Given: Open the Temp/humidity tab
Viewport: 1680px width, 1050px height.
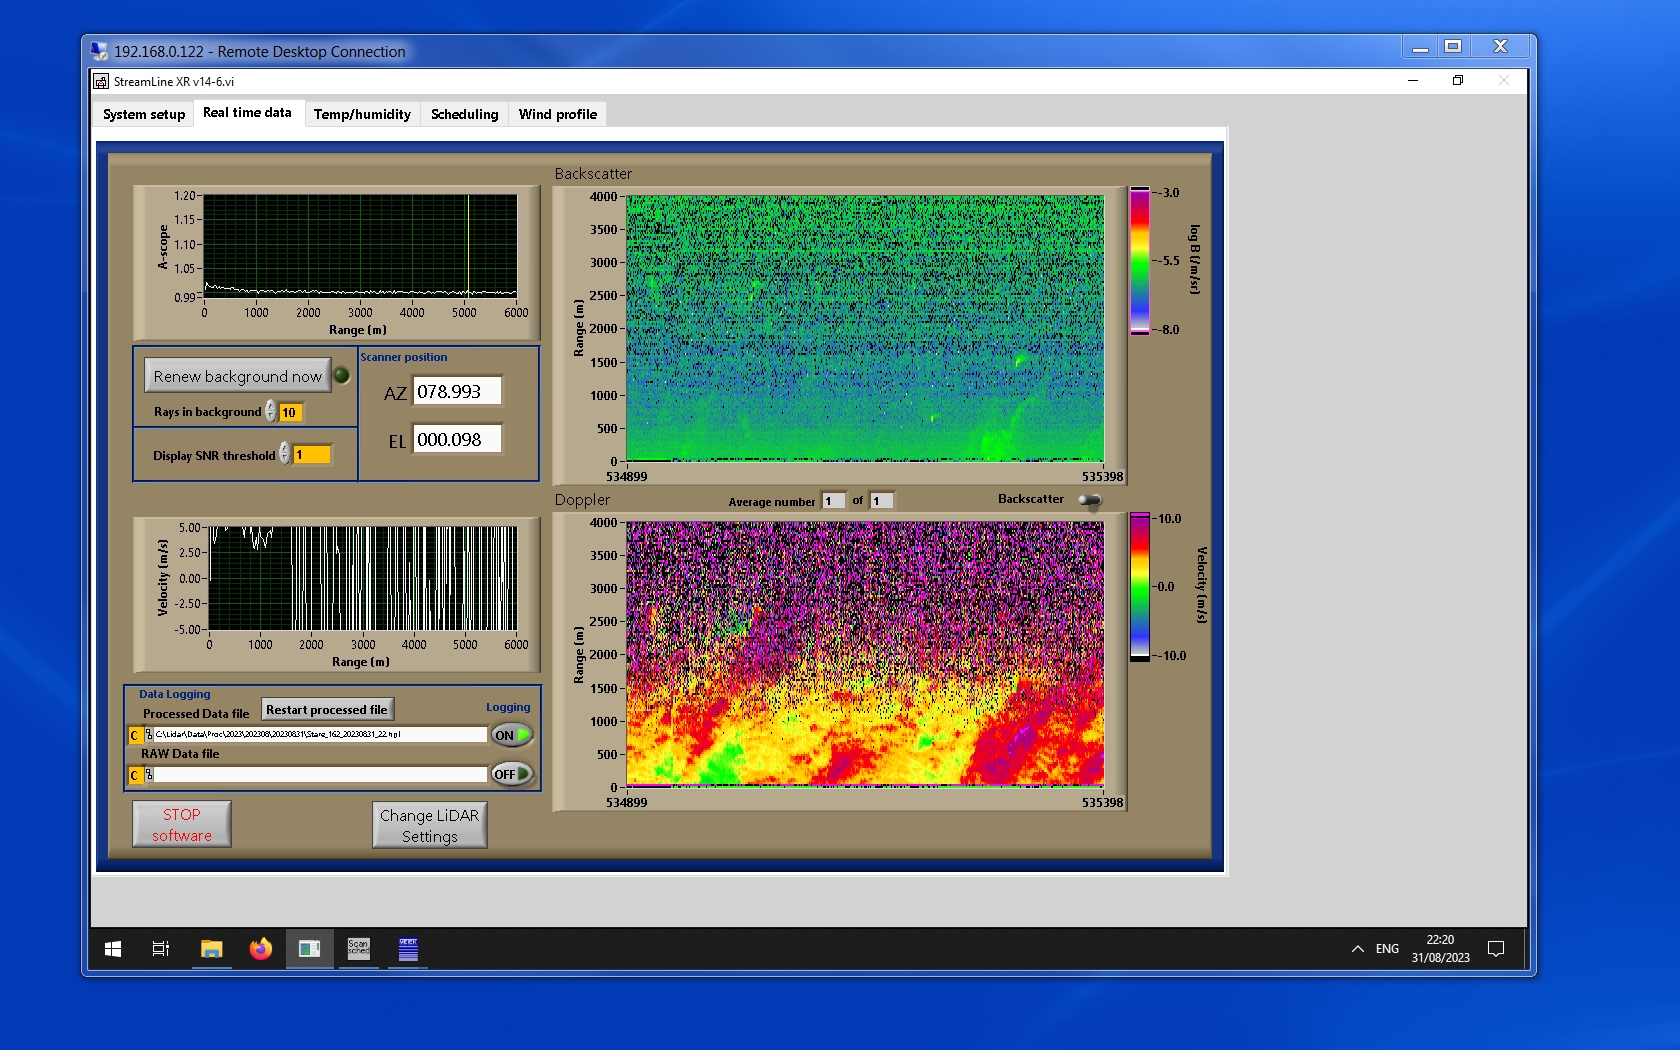Looking at the screenshot, I should [x=362, y=114].
